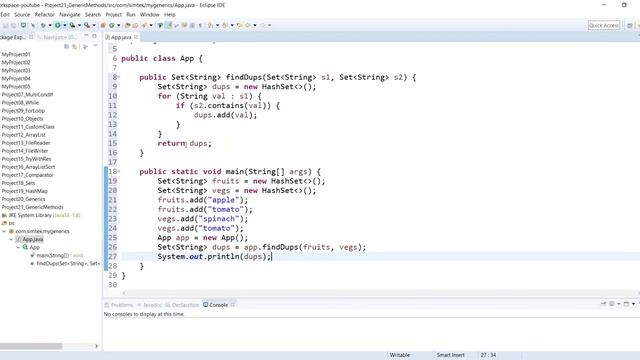
Task: Switch to the Navigator view tab
Action: click(x=57, y=37)
